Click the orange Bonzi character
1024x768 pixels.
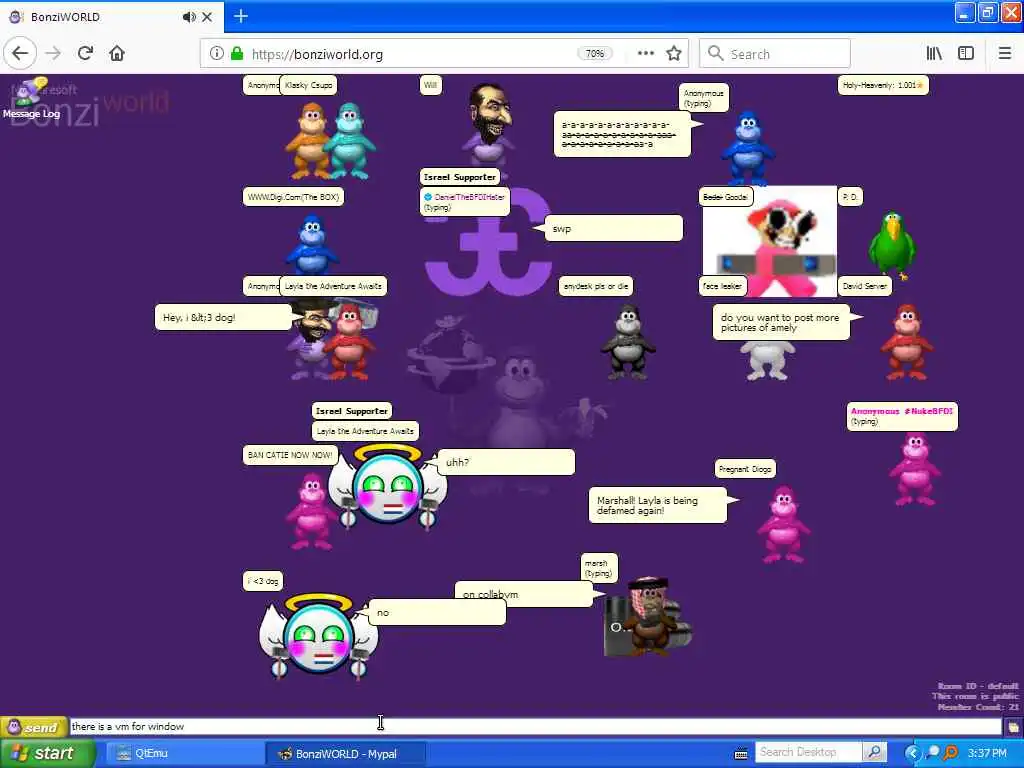(310, 140)
